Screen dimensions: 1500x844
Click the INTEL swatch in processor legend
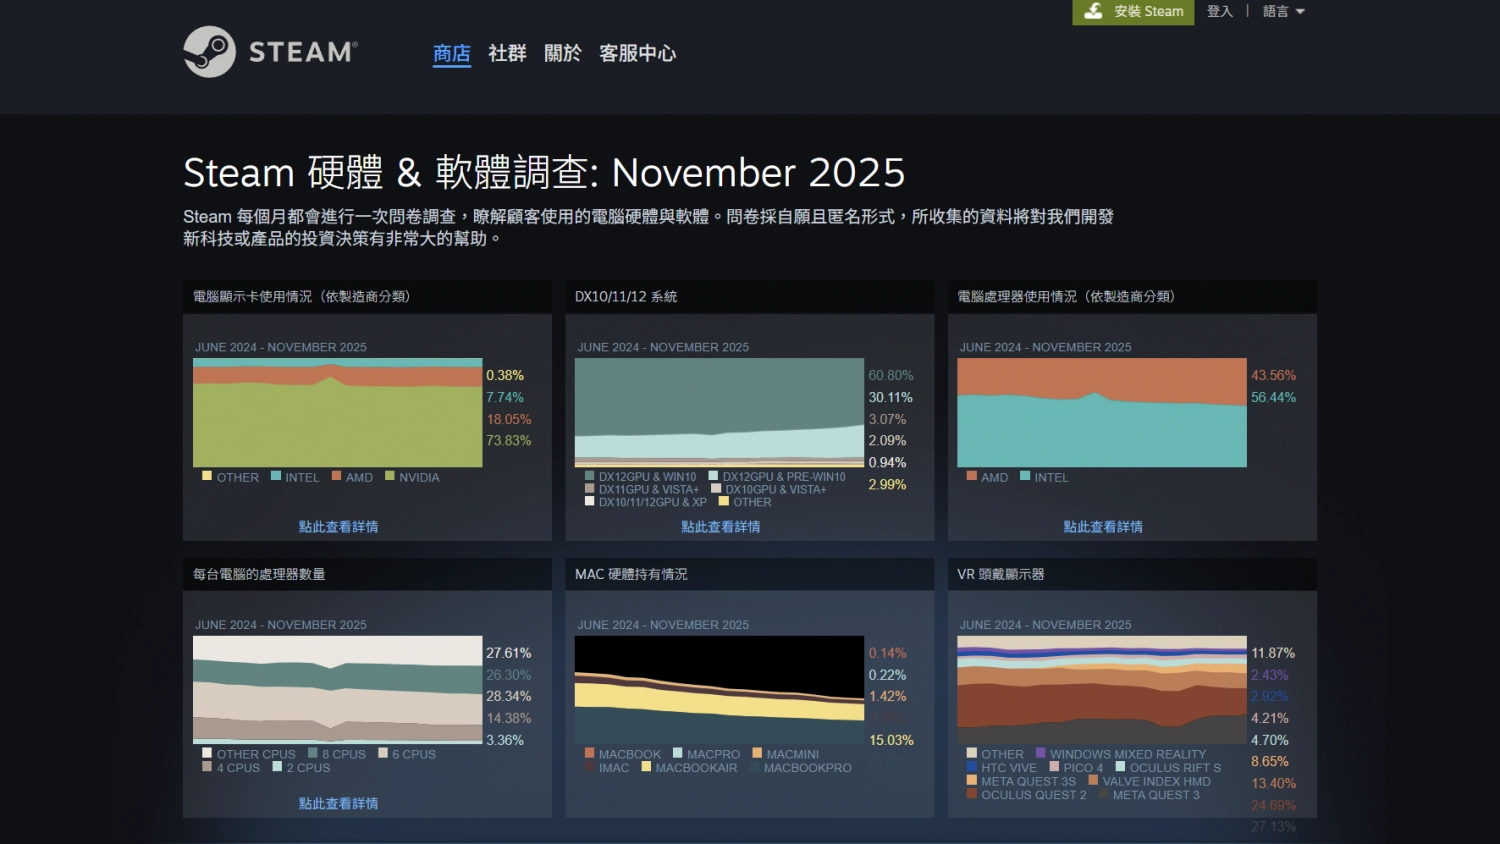pos(1025,476)
